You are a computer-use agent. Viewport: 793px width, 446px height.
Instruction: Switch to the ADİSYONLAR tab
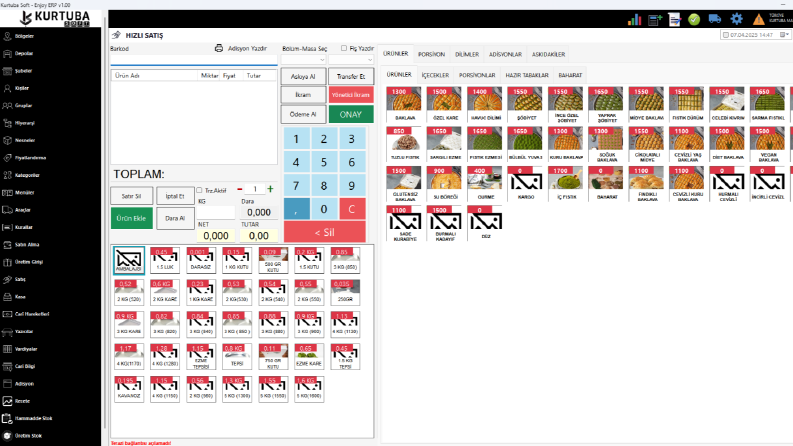[505, 54]
